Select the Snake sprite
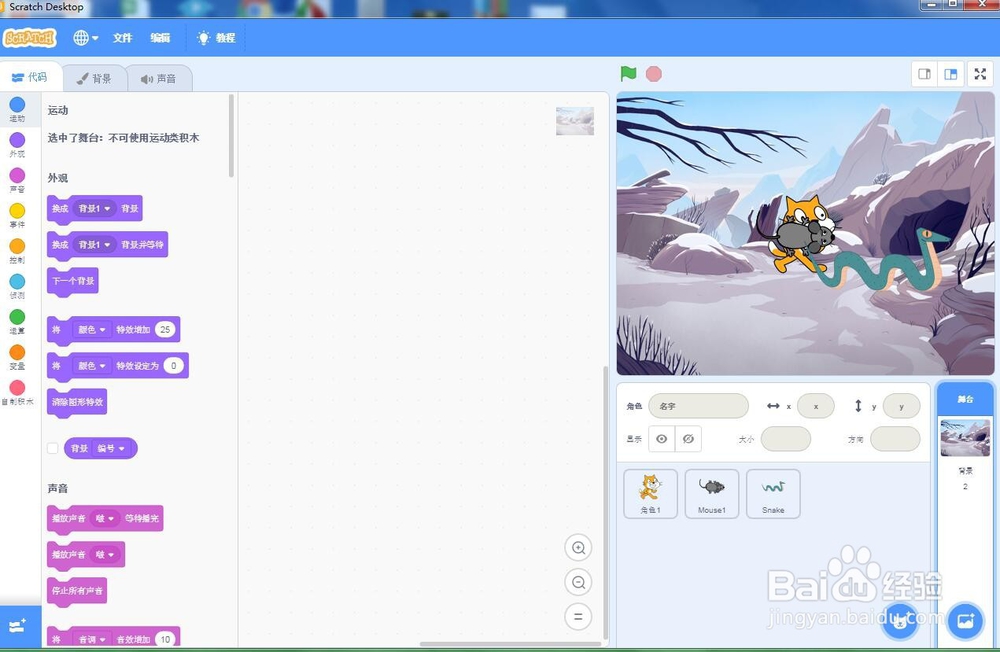 773,494
